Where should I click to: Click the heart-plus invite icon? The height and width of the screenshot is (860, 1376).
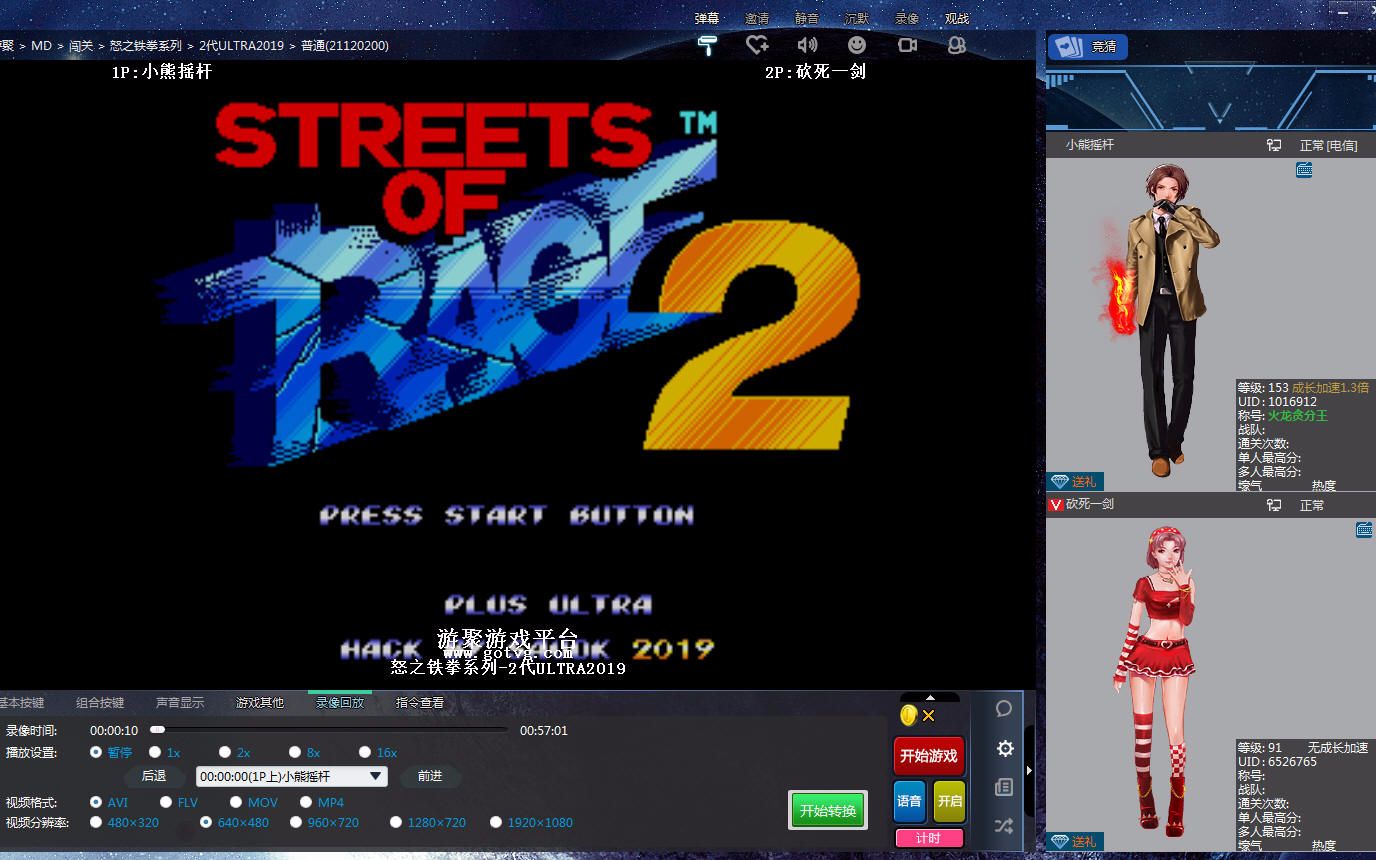757,45
